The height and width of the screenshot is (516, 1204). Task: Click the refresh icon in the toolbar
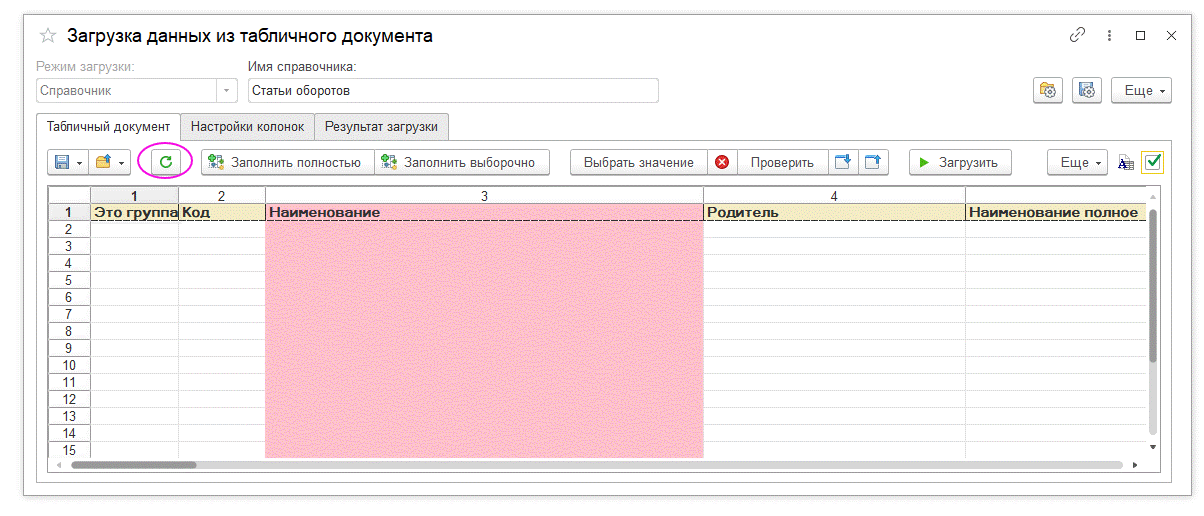point(166,162)
